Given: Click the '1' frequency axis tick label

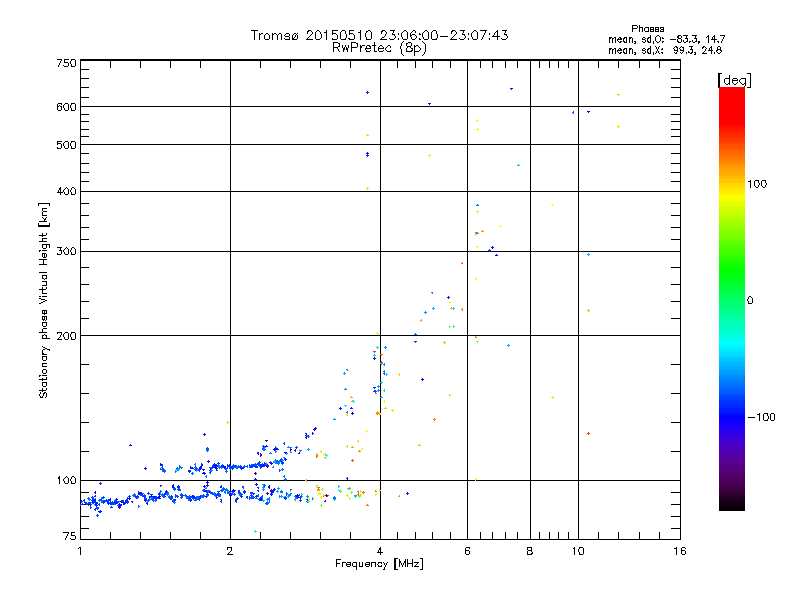Looking at the screenshot, I should [x=80, y=551].
